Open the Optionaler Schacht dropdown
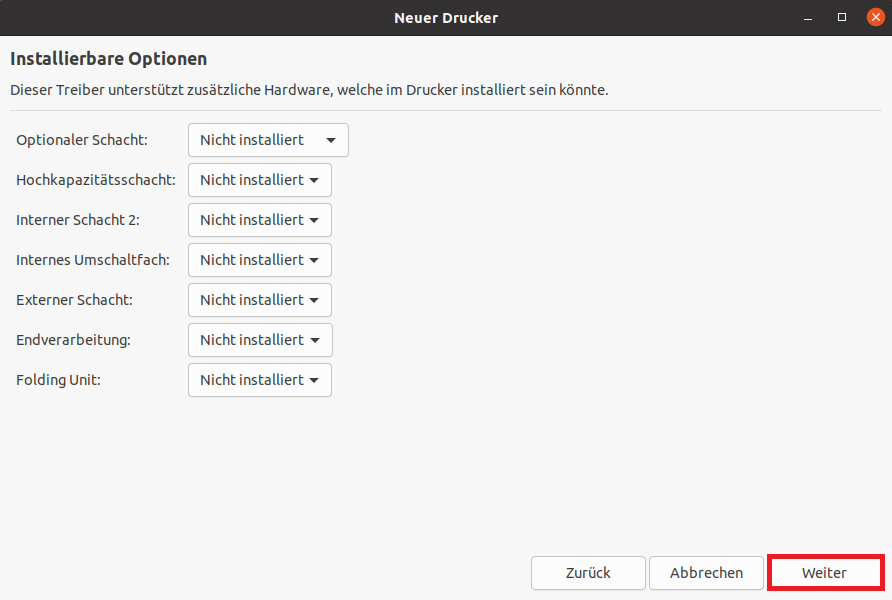Image resolution: width=892 pixels, height=600 pixels. click(268, 140)
